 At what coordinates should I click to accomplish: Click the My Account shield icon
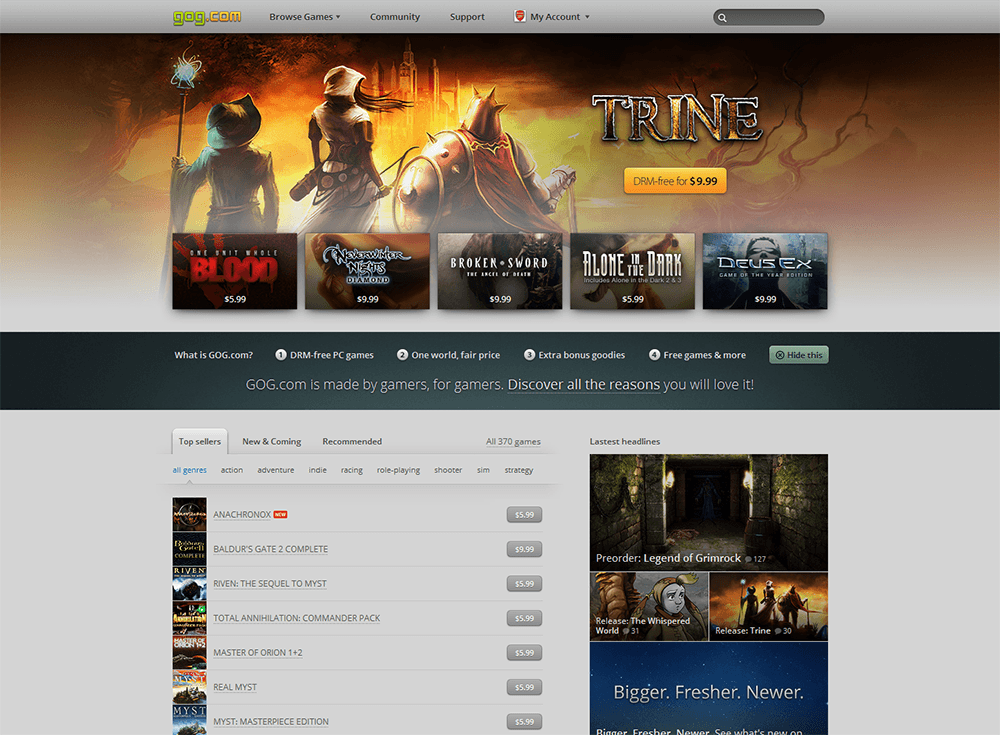pyautogui.click(x=520, y=16)
